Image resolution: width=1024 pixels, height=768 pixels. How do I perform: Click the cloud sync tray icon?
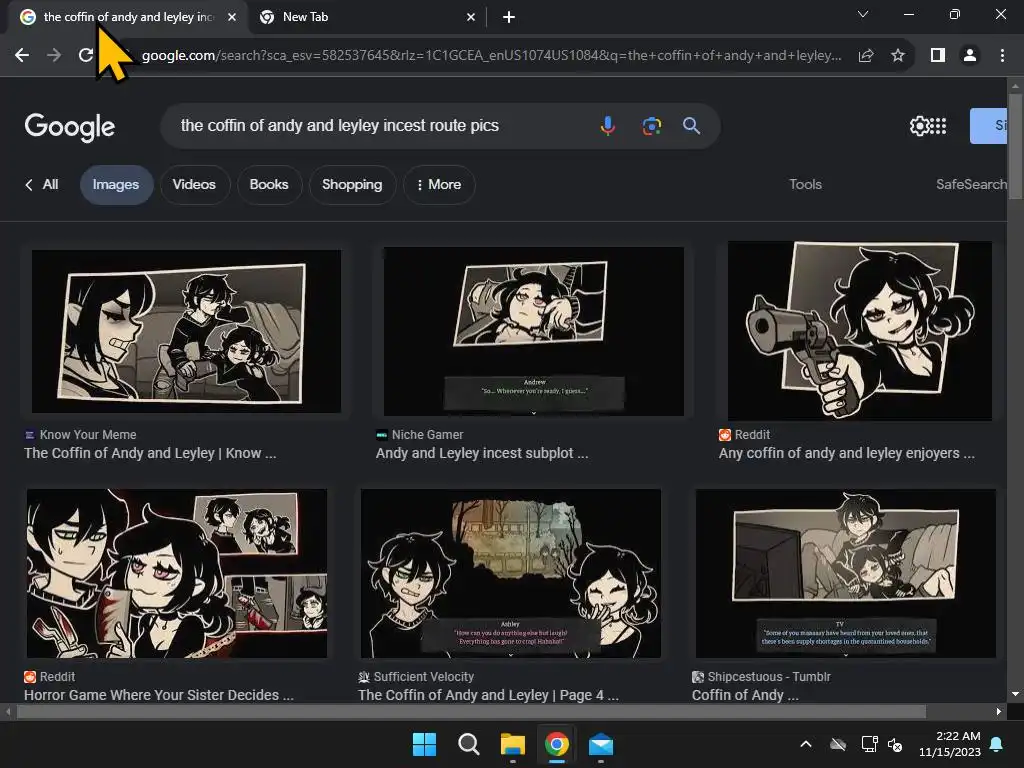click(838, 744)
